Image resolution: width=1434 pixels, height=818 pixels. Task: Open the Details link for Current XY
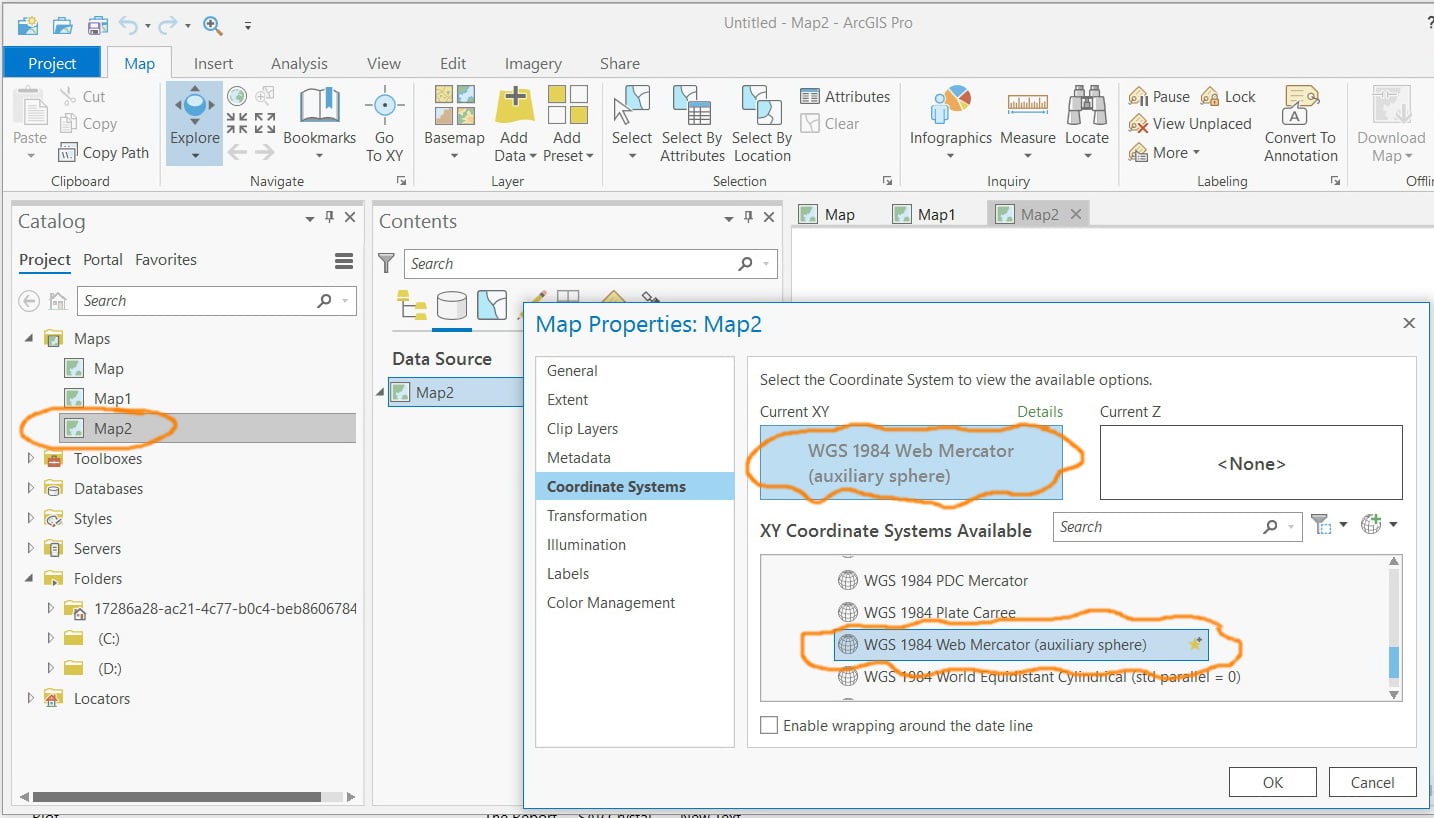coord(1040,412)
